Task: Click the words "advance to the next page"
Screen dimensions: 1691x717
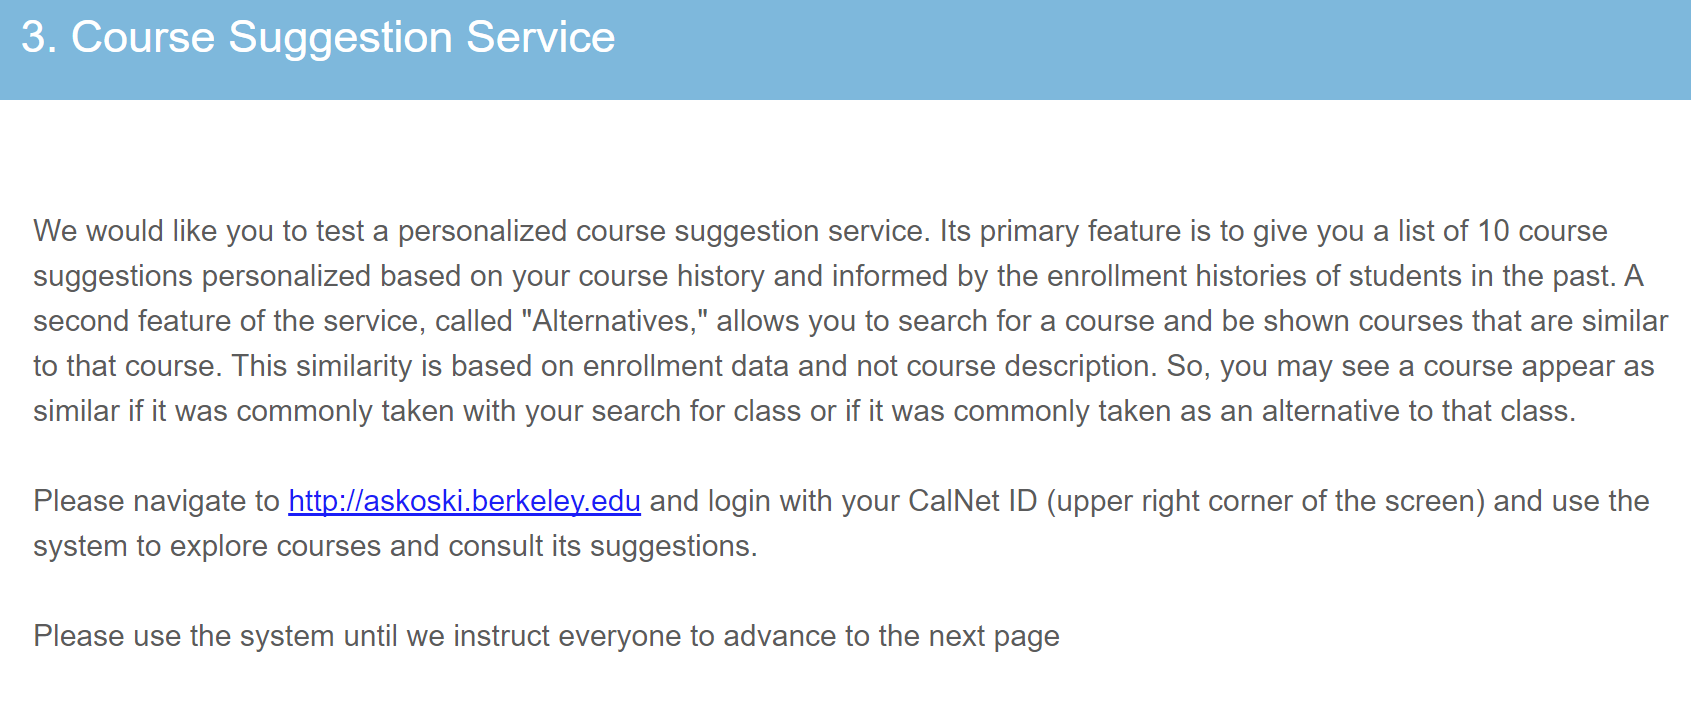Action: pos(891,636)
